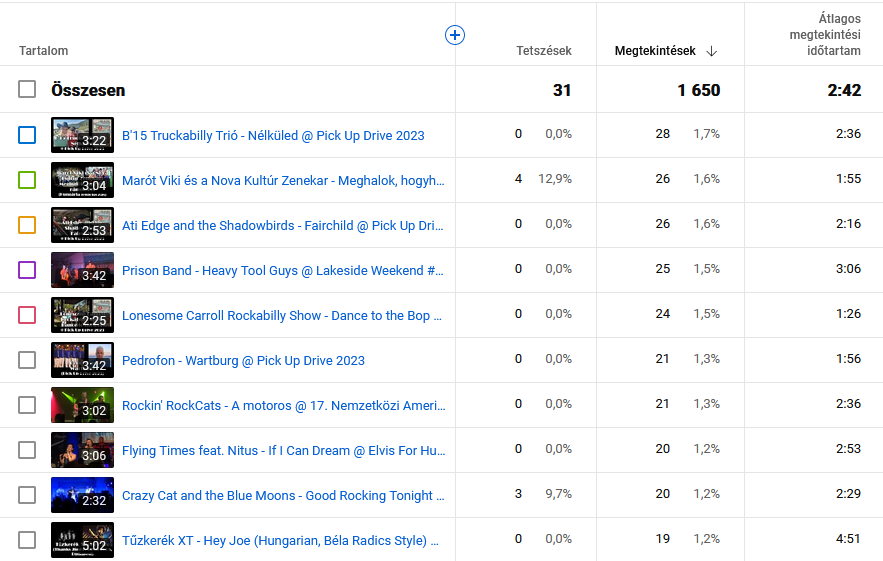Sort by Megtekintések column header
Viewport: 883px width, 561px height.
[654, 51]
